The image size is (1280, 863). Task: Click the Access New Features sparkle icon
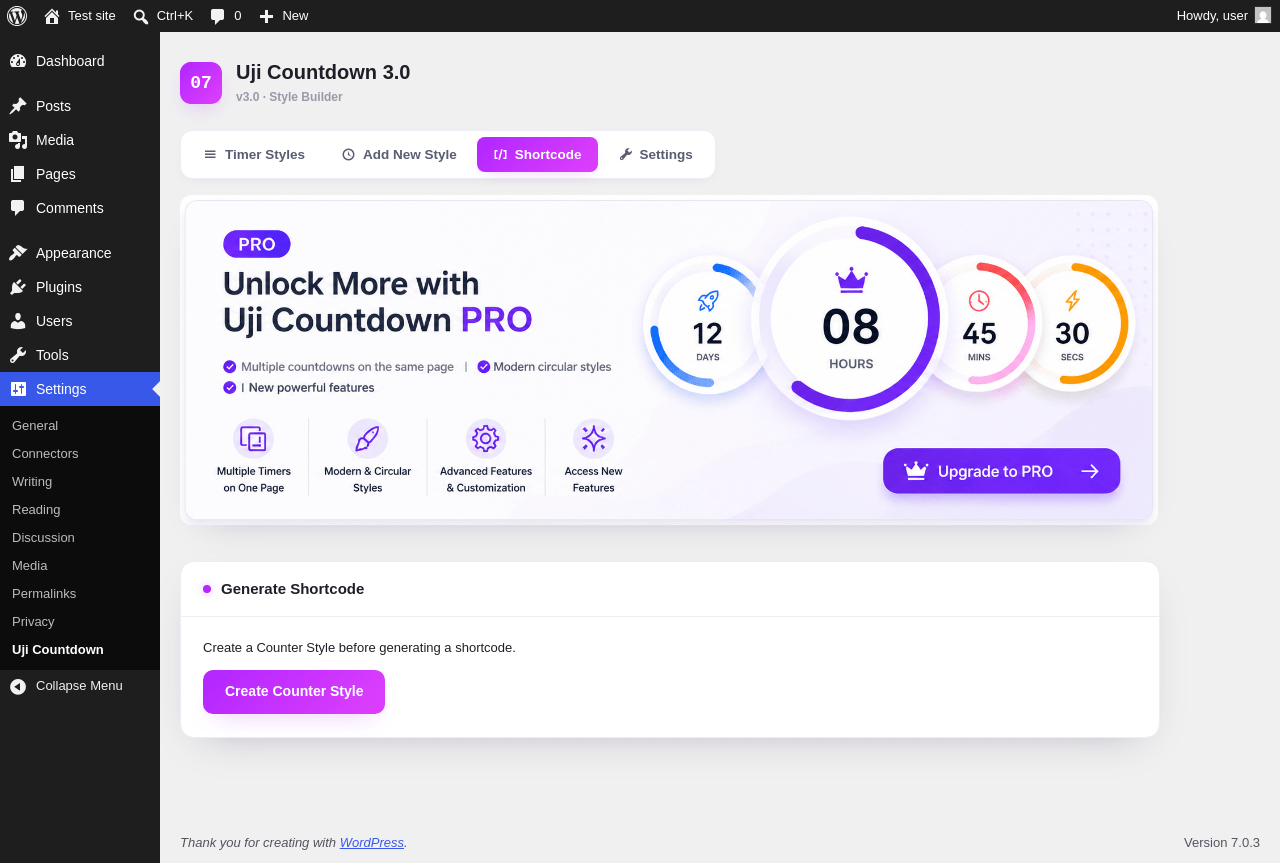coord(594,439)
